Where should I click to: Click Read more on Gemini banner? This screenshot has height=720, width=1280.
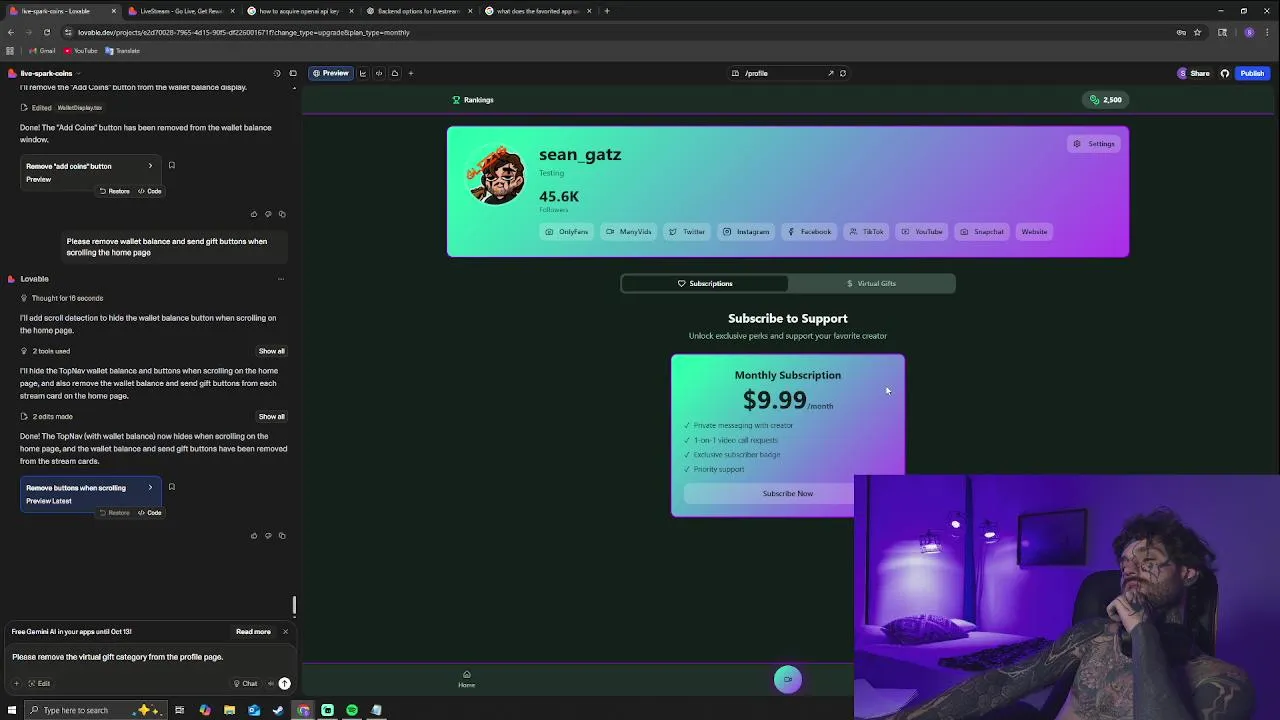(x=253, y=631)
